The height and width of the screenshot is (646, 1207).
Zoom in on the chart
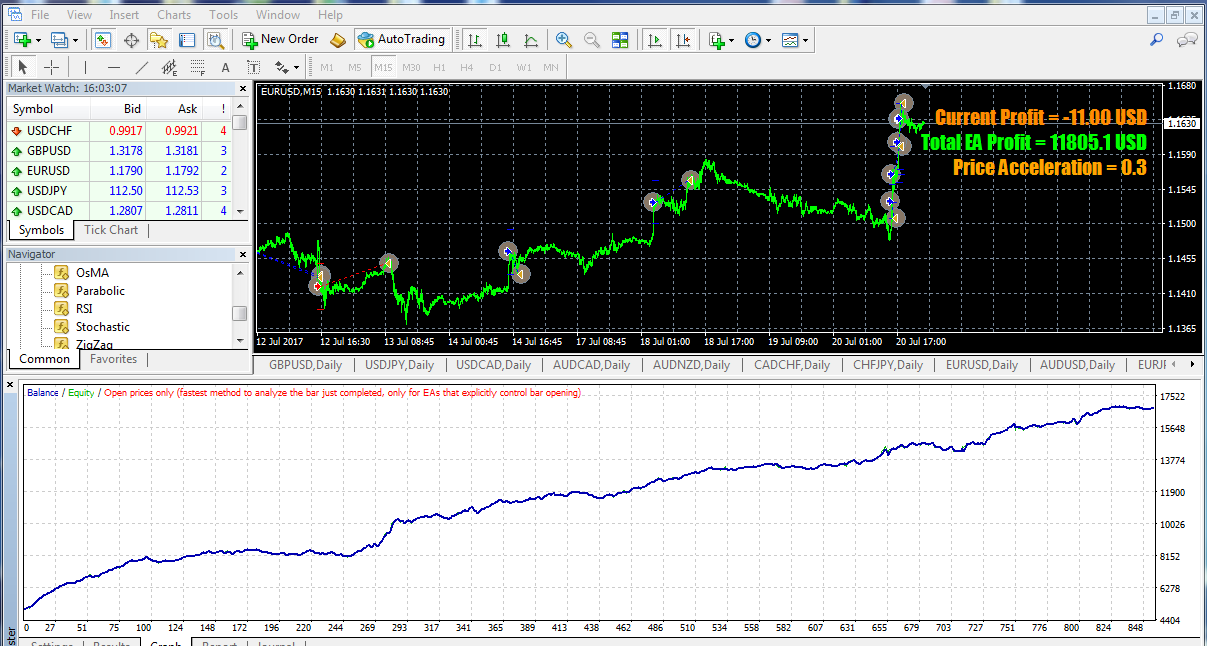[x=564, y=40]
